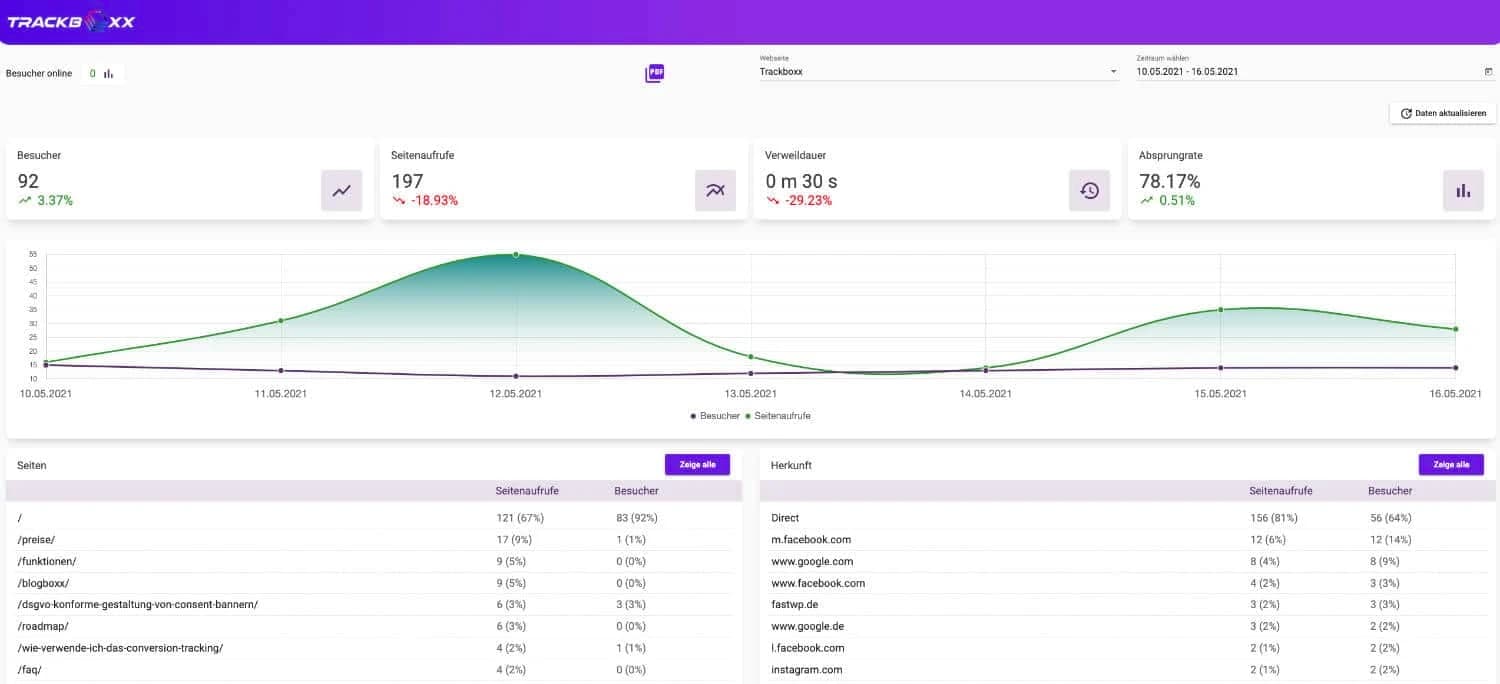Click the line chart icon on Besucher card
1500x684 pixels.
(x=341, y=190)
